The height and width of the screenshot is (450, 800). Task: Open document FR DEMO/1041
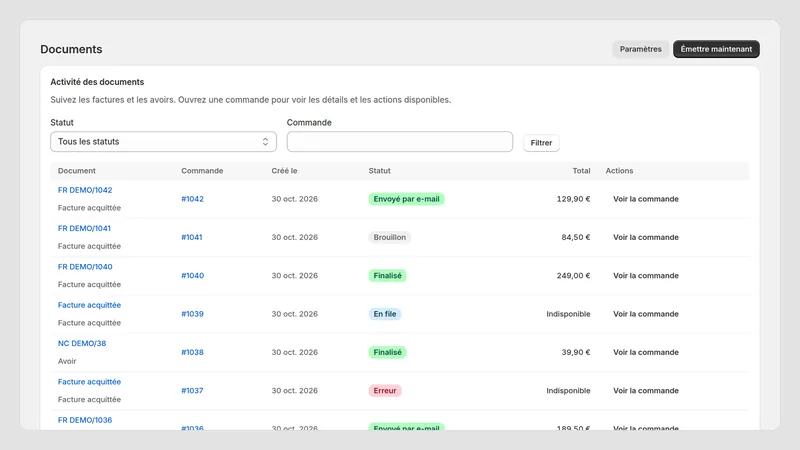[x=84, y=228]
